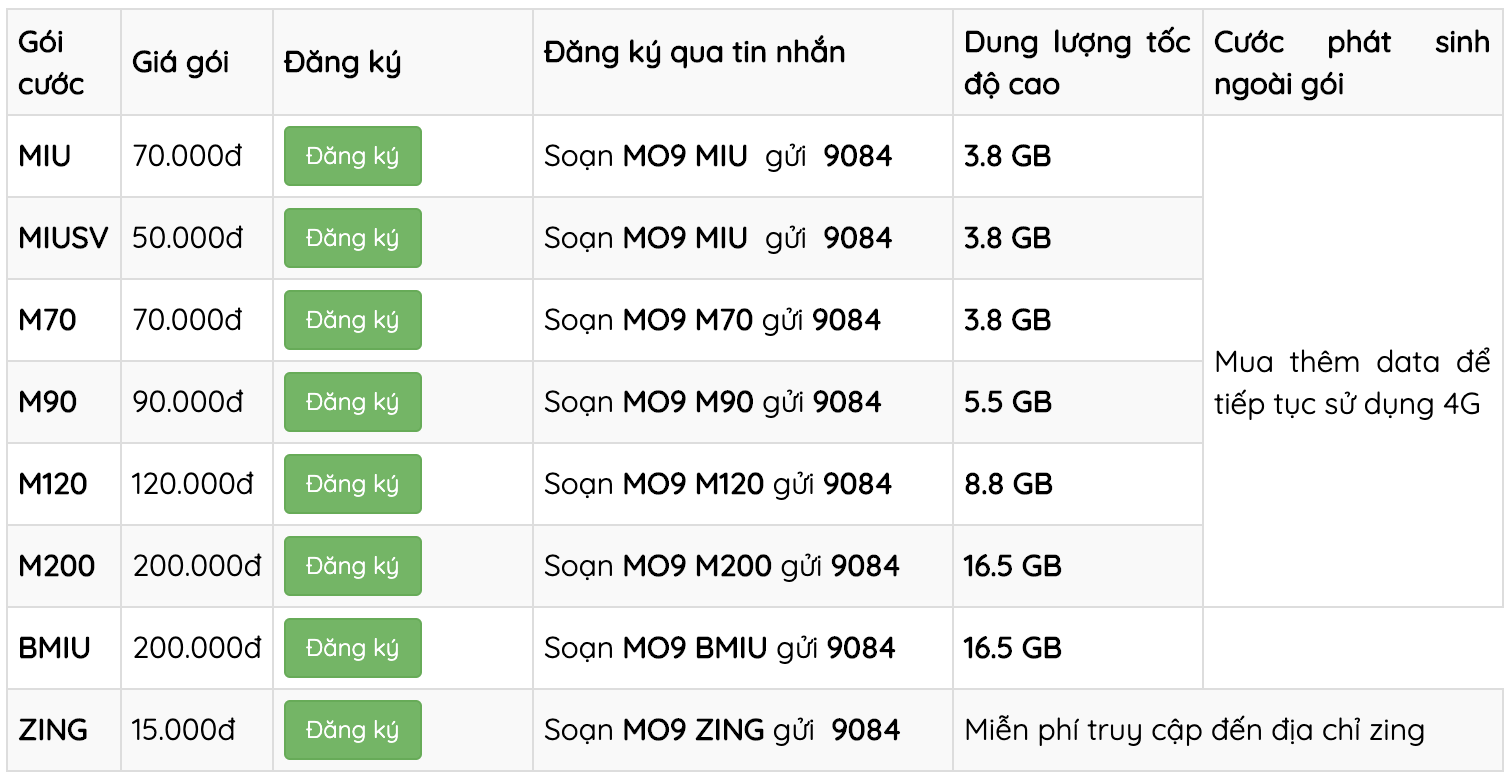Click Đăng ký button for ZING package

tap(353, 730)
